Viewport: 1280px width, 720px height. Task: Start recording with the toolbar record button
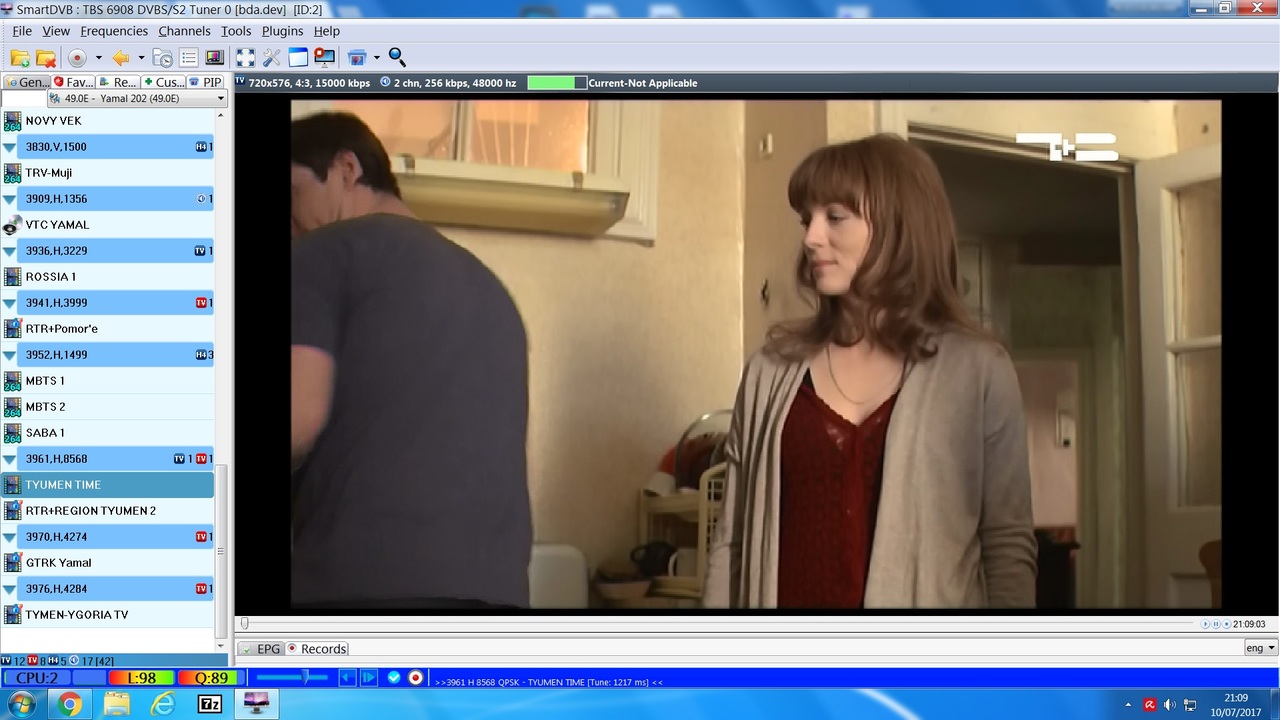77,58
